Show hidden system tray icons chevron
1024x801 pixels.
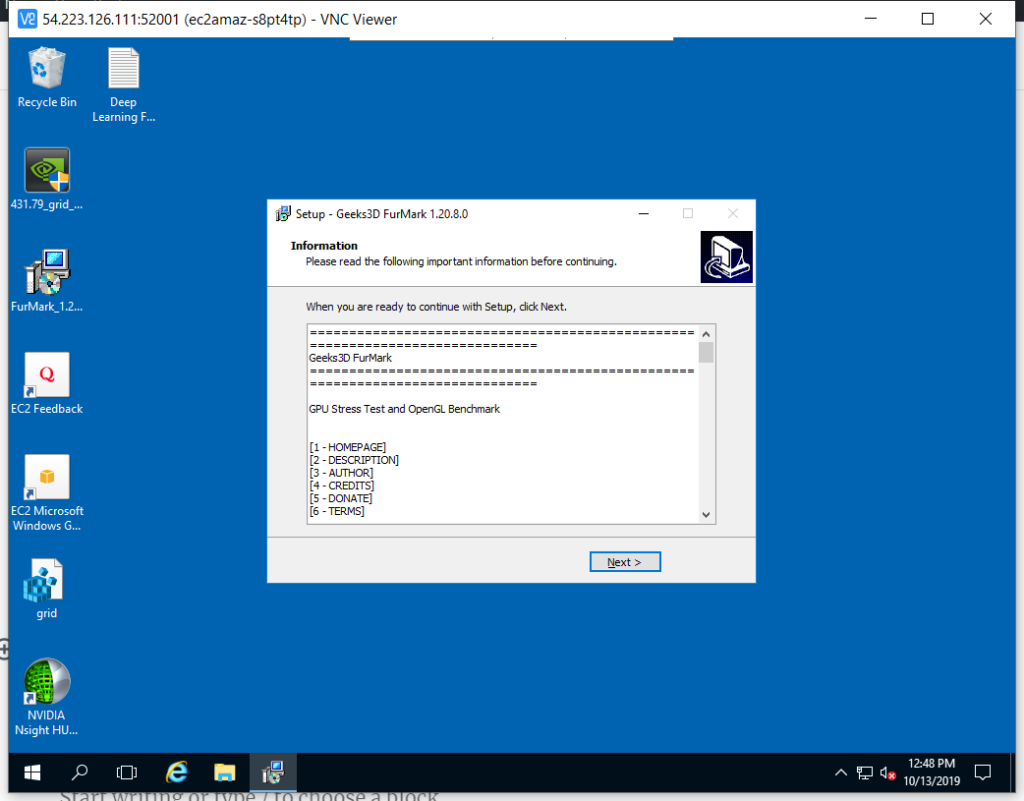click(842, 773)
